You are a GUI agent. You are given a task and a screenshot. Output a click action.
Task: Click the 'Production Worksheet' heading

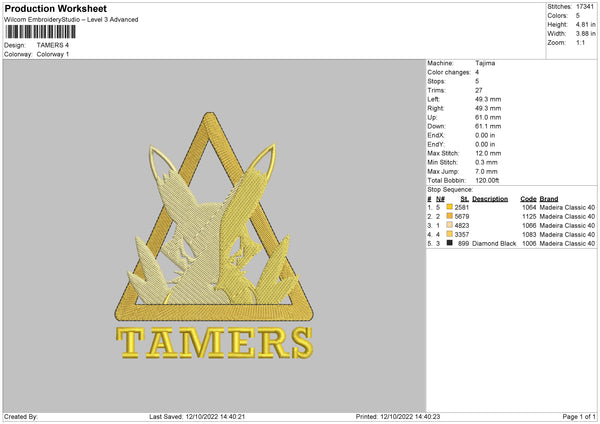(56, 8)
